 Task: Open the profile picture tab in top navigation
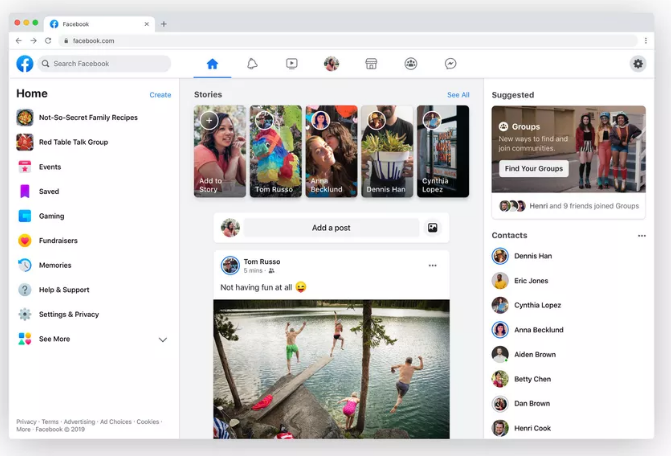(x=331, y=64)
